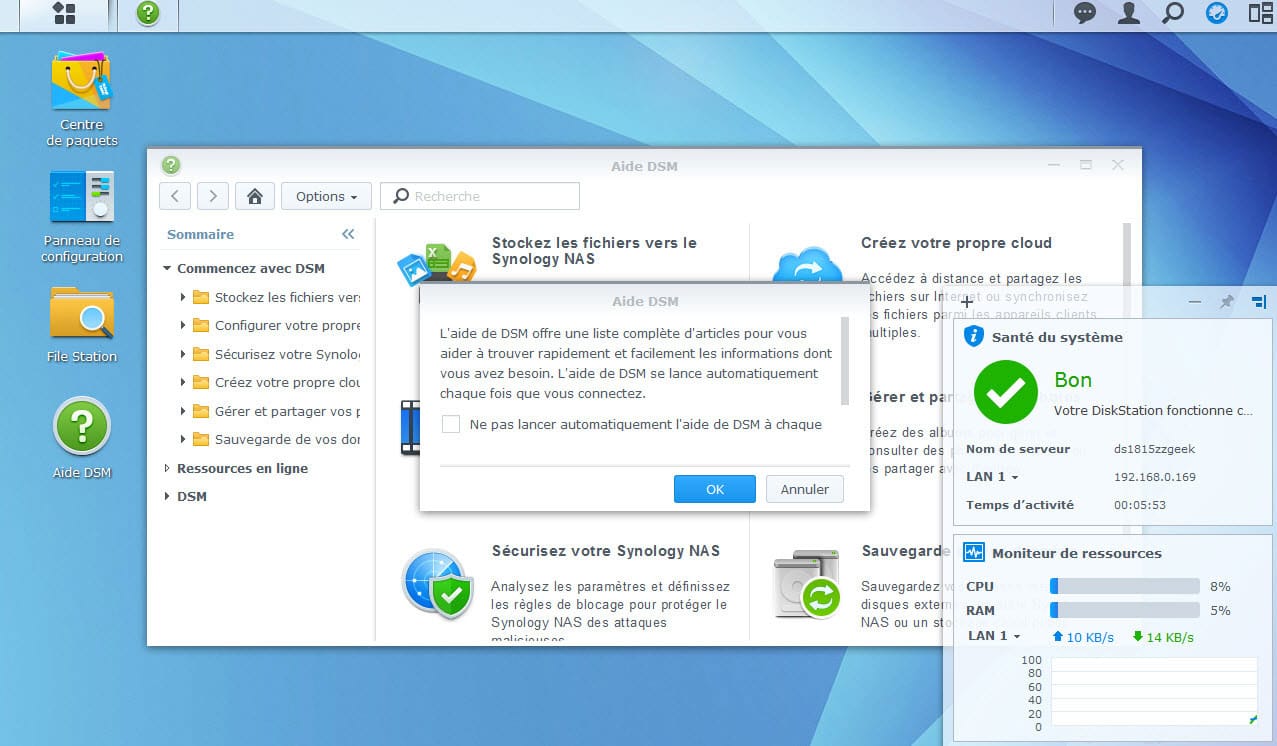Pin the widgets panel
1277x746 pixels.
1226,301
